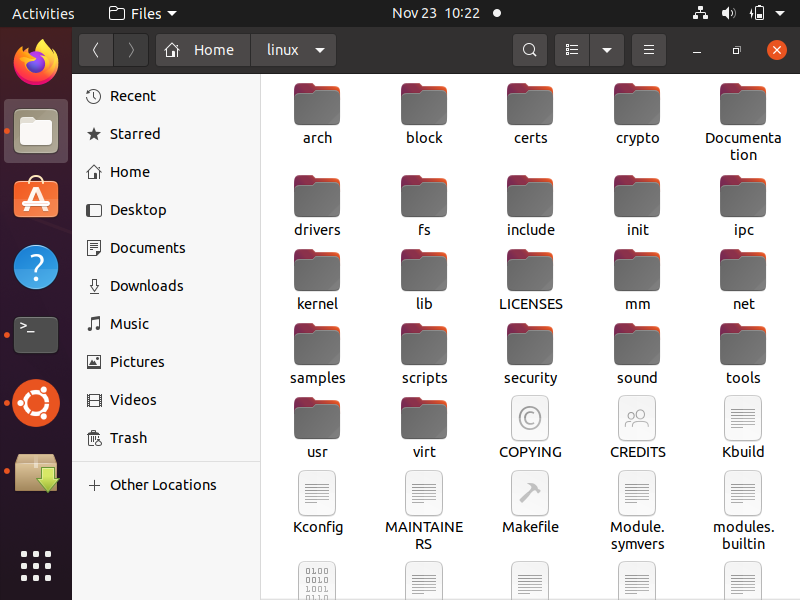Image resolution: width=800 pixels, height=600 pixels.
Task: Click Activities in the top bar
Action: 43,14
